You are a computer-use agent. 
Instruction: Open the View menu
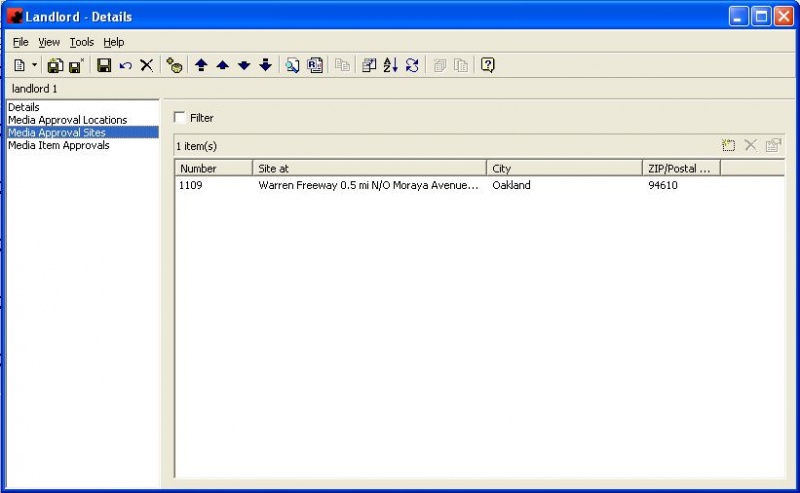pyautogui.click(x=49, y=42)
